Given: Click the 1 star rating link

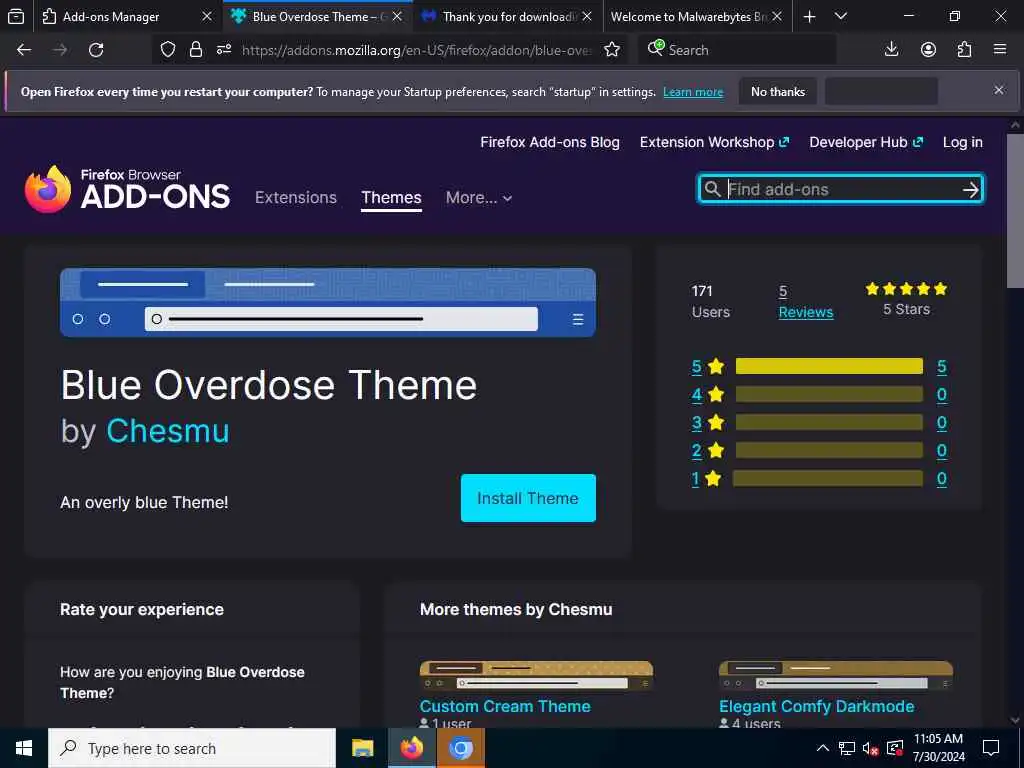Looking at the screenshot, I should coord(696,479).
